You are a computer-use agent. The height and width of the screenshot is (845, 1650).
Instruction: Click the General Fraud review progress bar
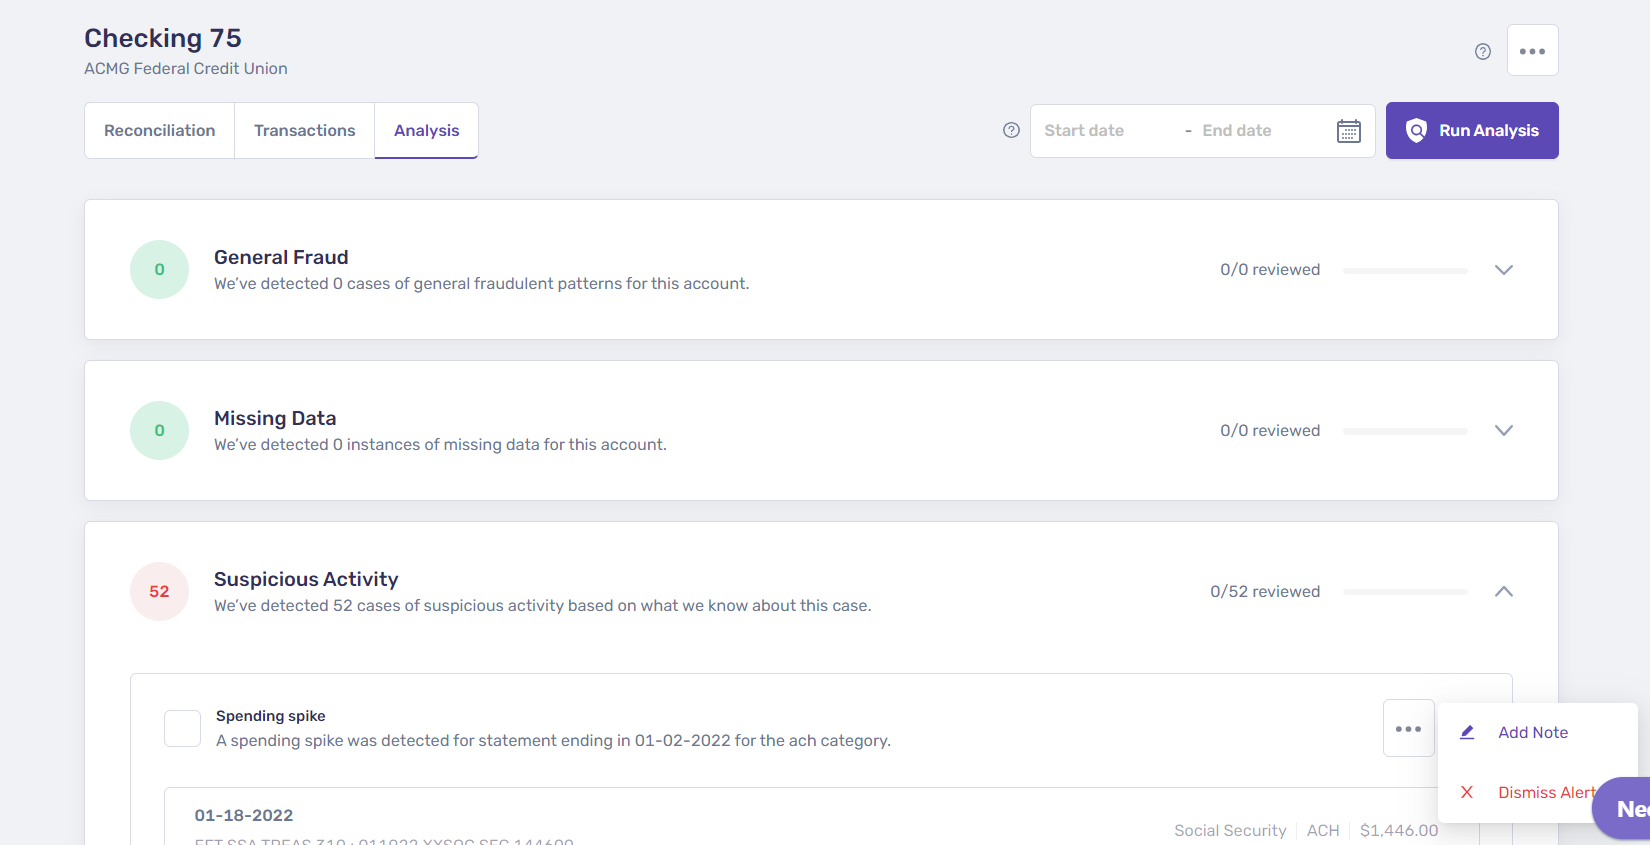click(1405, 270)
